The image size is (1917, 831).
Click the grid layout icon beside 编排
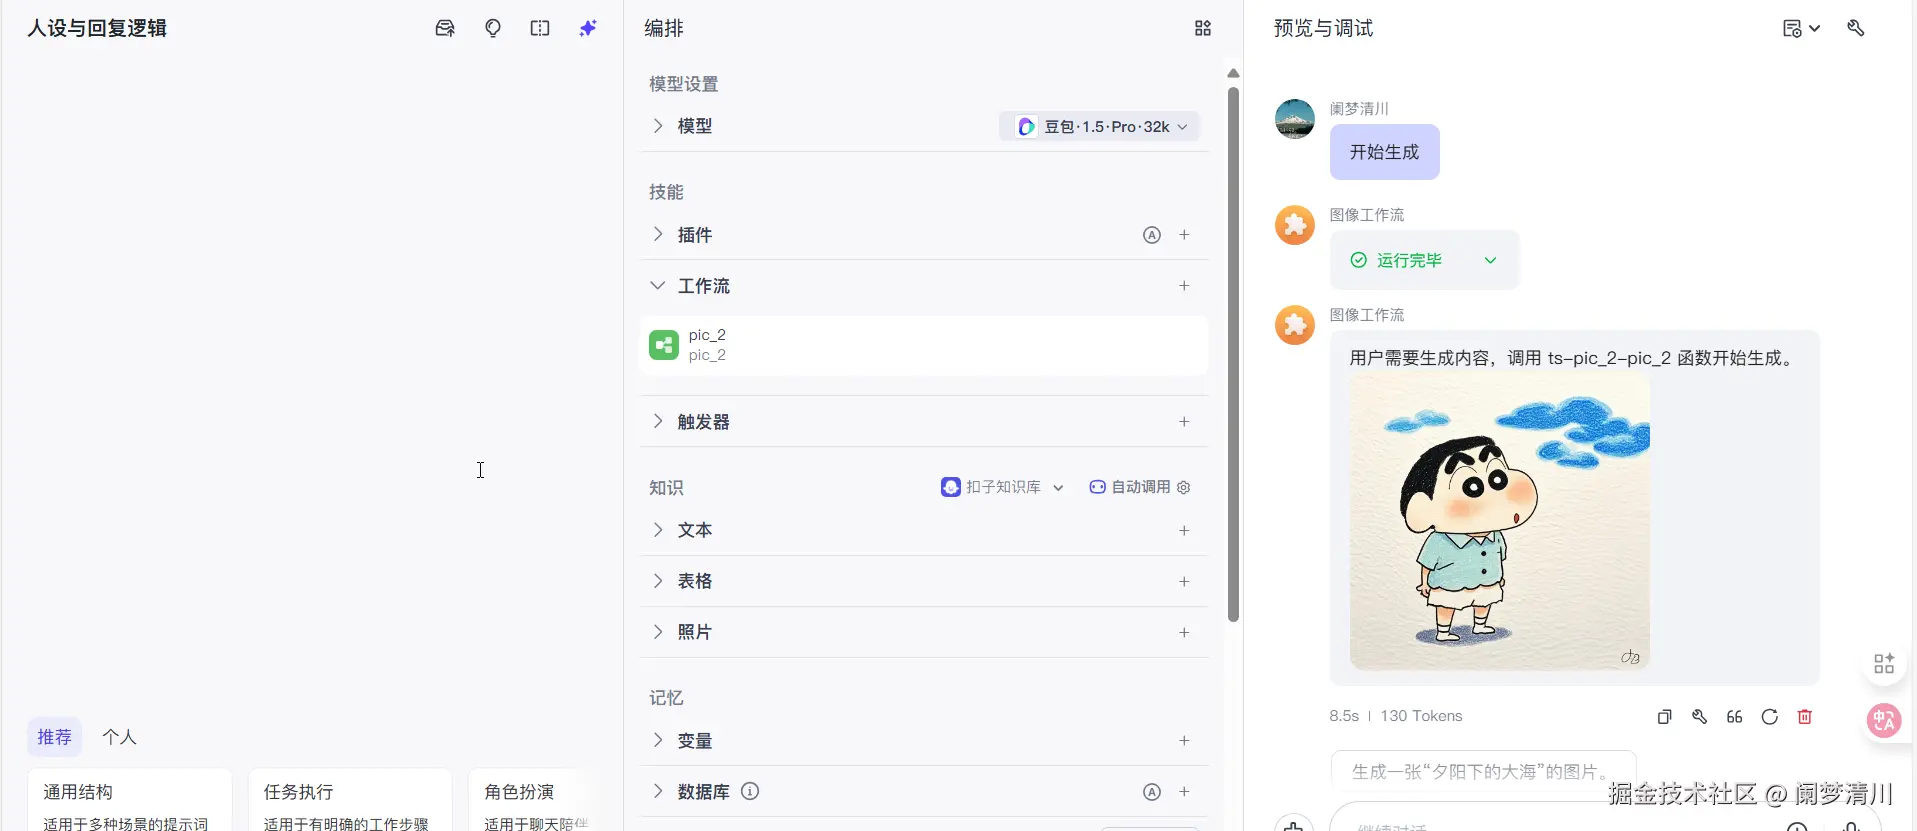click(x=1203, y=28)
